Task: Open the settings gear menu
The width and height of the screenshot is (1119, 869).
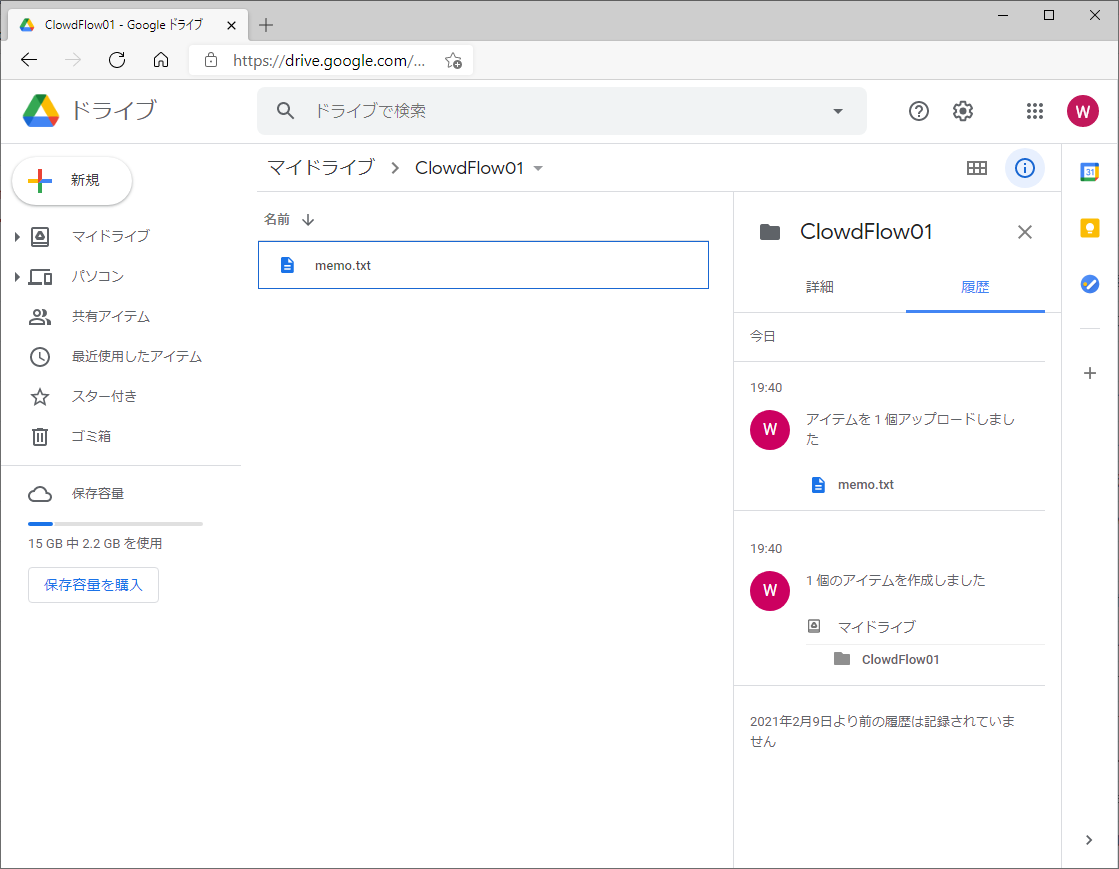Action: pyautogui.click(x=963, y=111)
